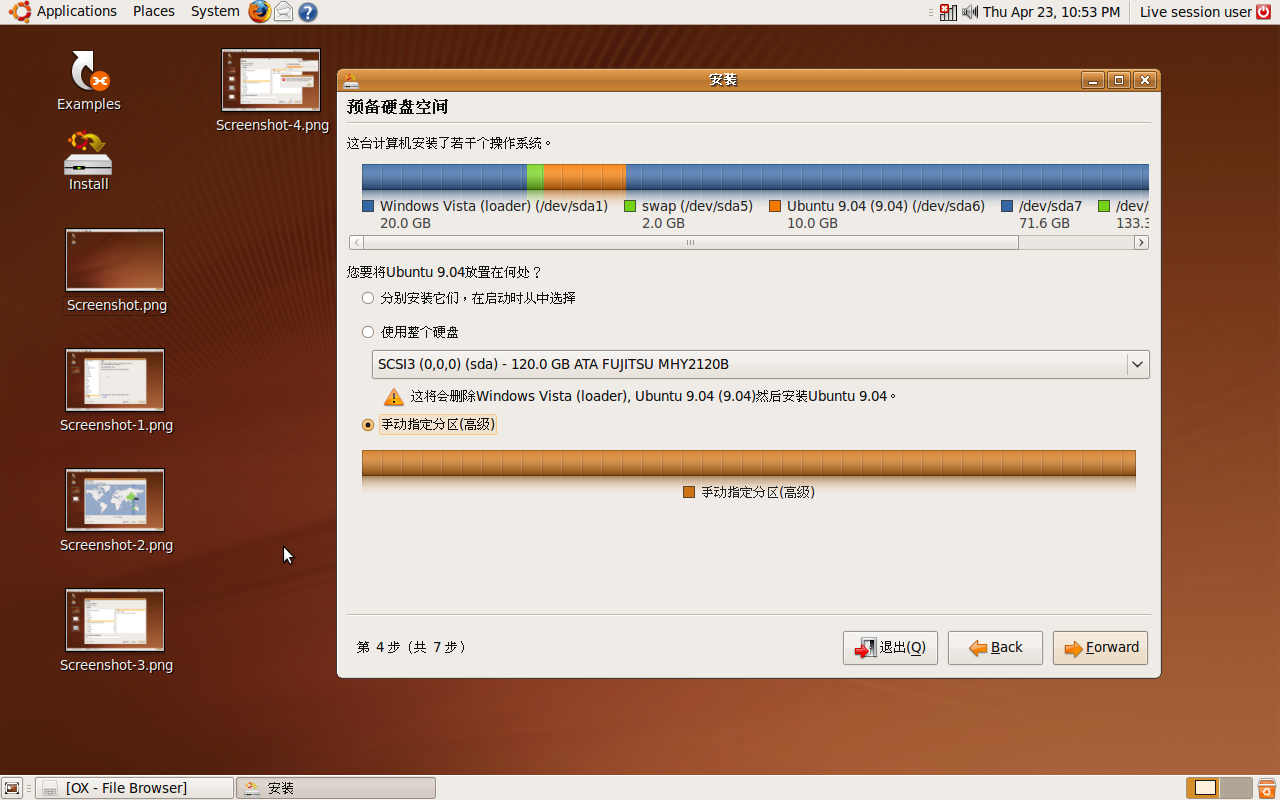Switch to the first workspace

[x=1204, y=788]
